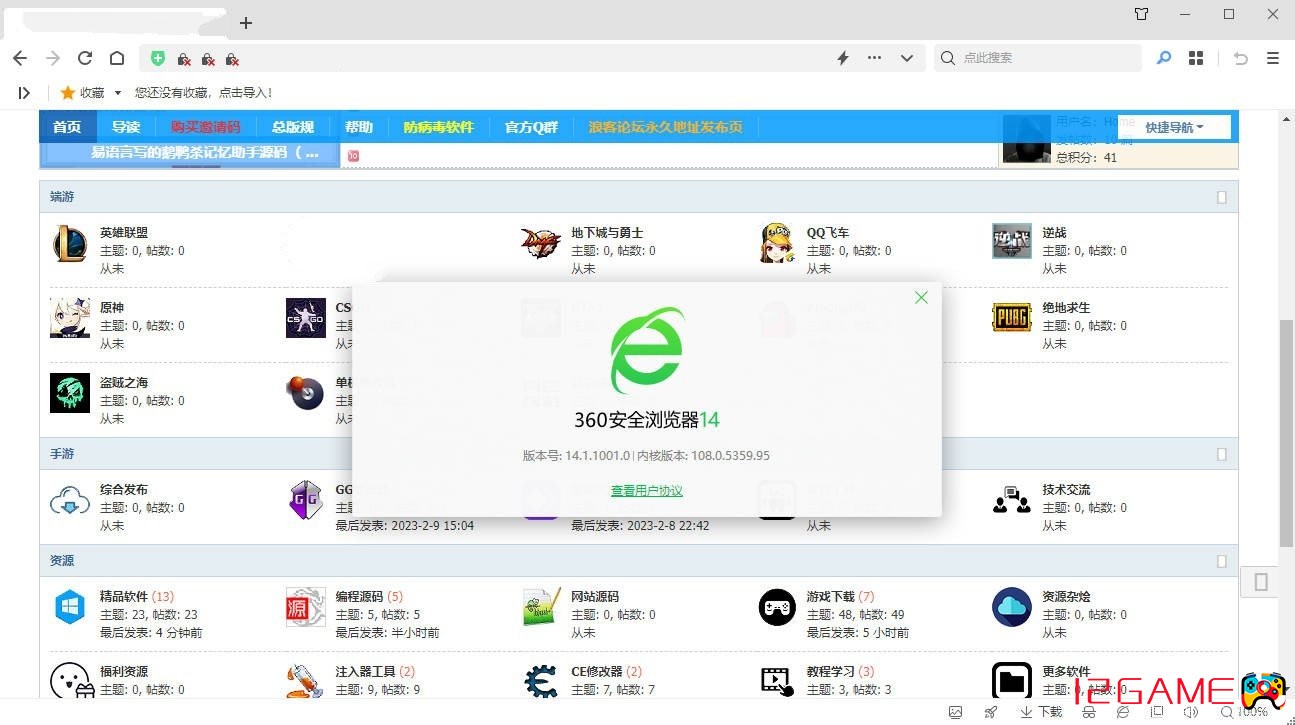Screen dimensions: 1295x725
Task: Open 防病毒软件 nav item
Action: pos(438,127)
